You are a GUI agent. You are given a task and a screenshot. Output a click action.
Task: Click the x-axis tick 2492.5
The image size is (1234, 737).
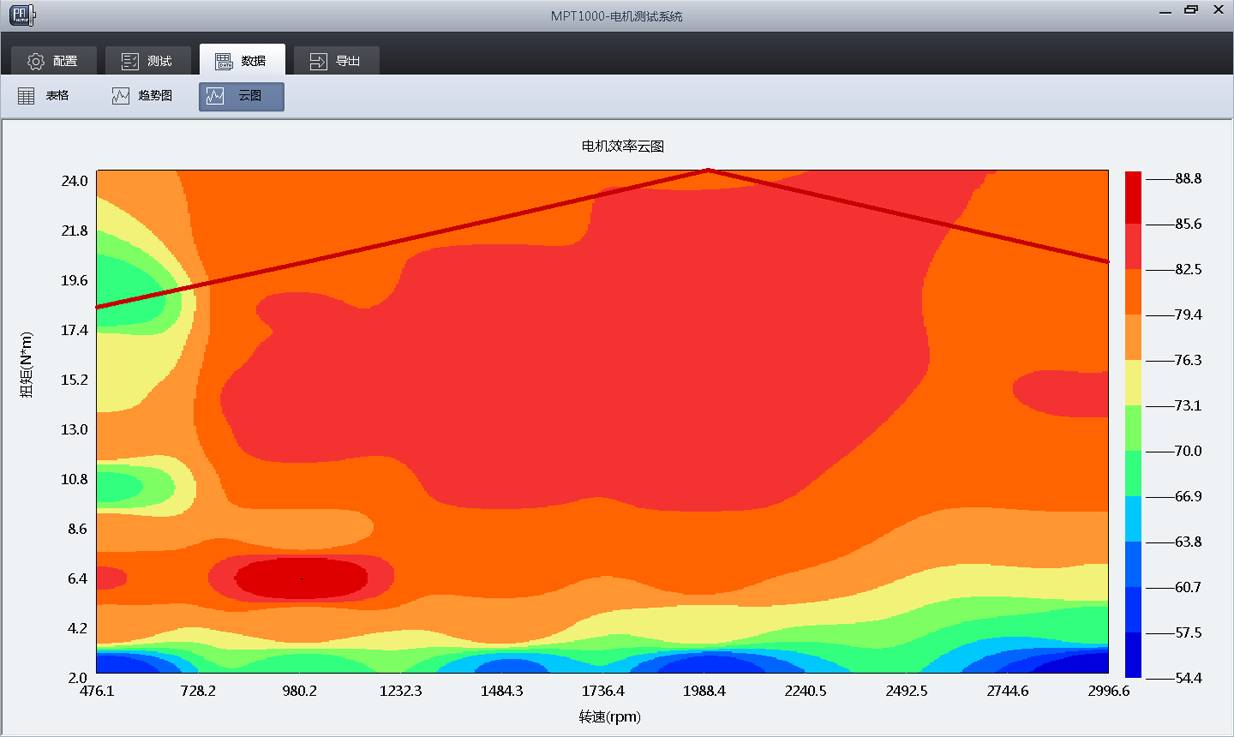point(906,691)
